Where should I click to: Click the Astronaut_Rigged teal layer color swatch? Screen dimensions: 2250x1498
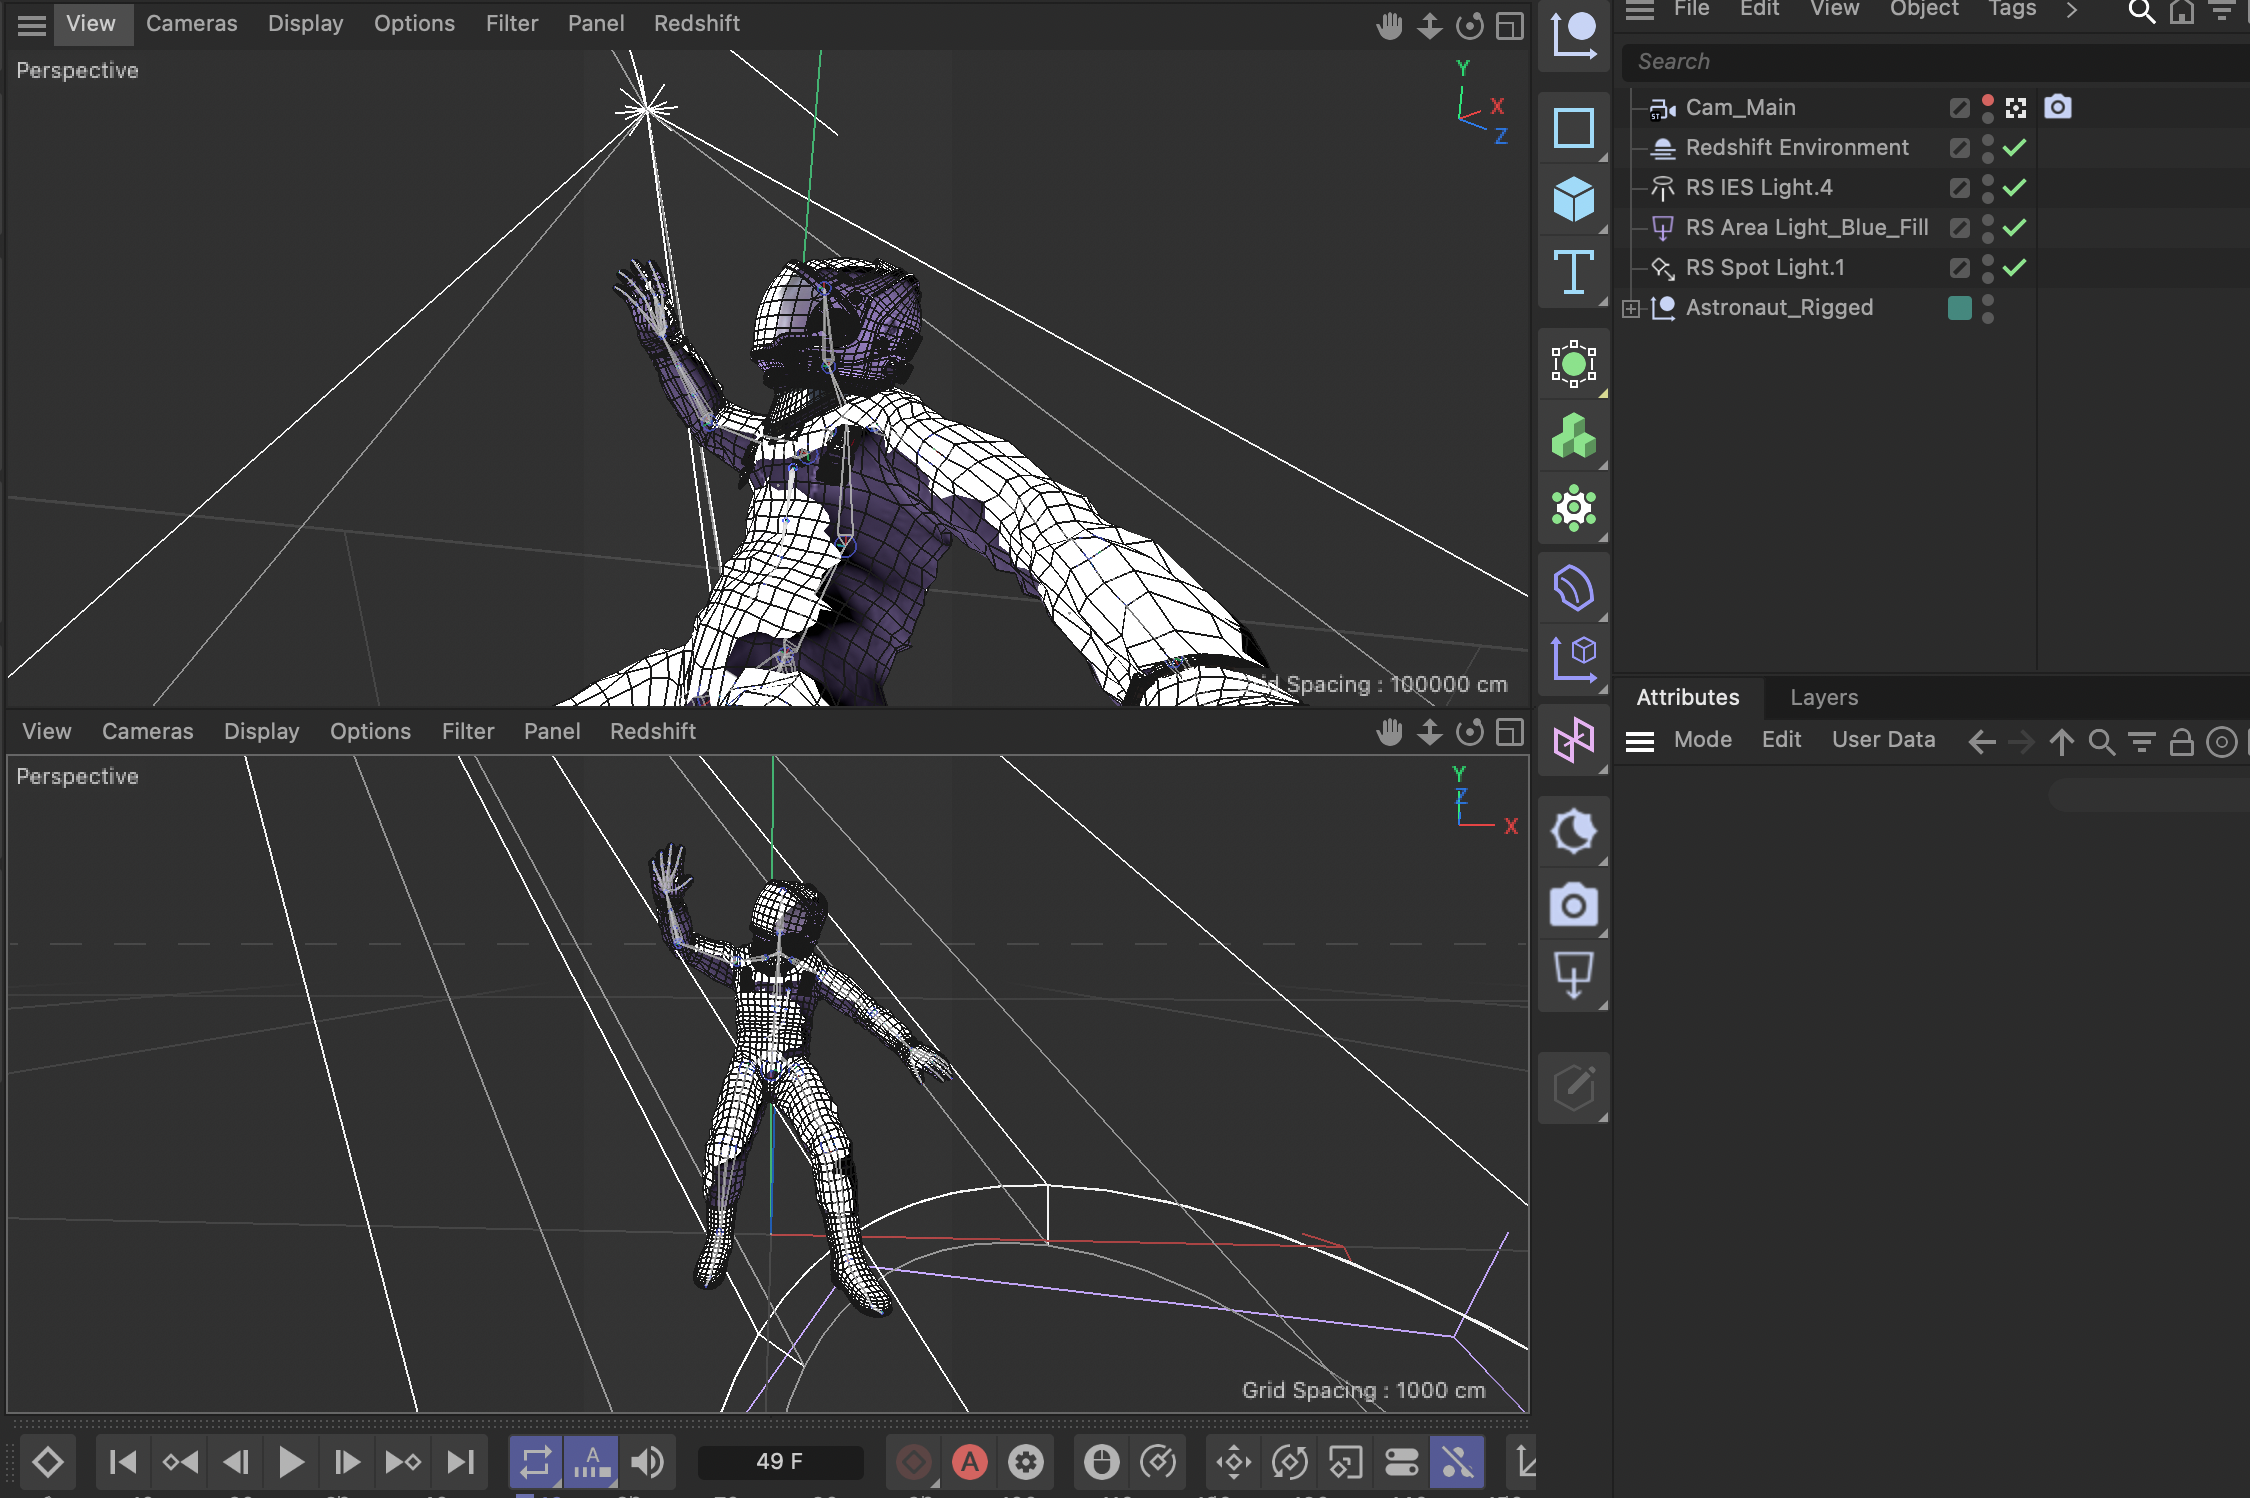tap(1959, 308)
